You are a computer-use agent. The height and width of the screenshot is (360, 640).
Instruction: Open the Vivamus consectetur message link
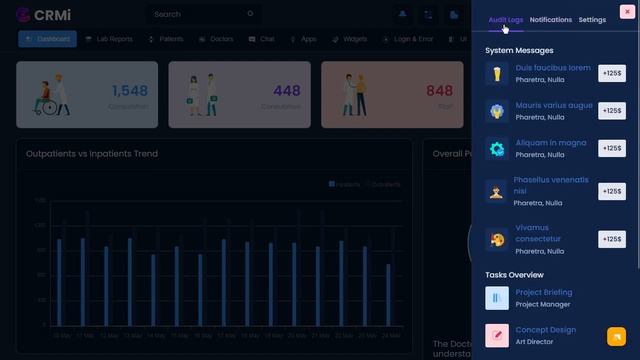538,233
